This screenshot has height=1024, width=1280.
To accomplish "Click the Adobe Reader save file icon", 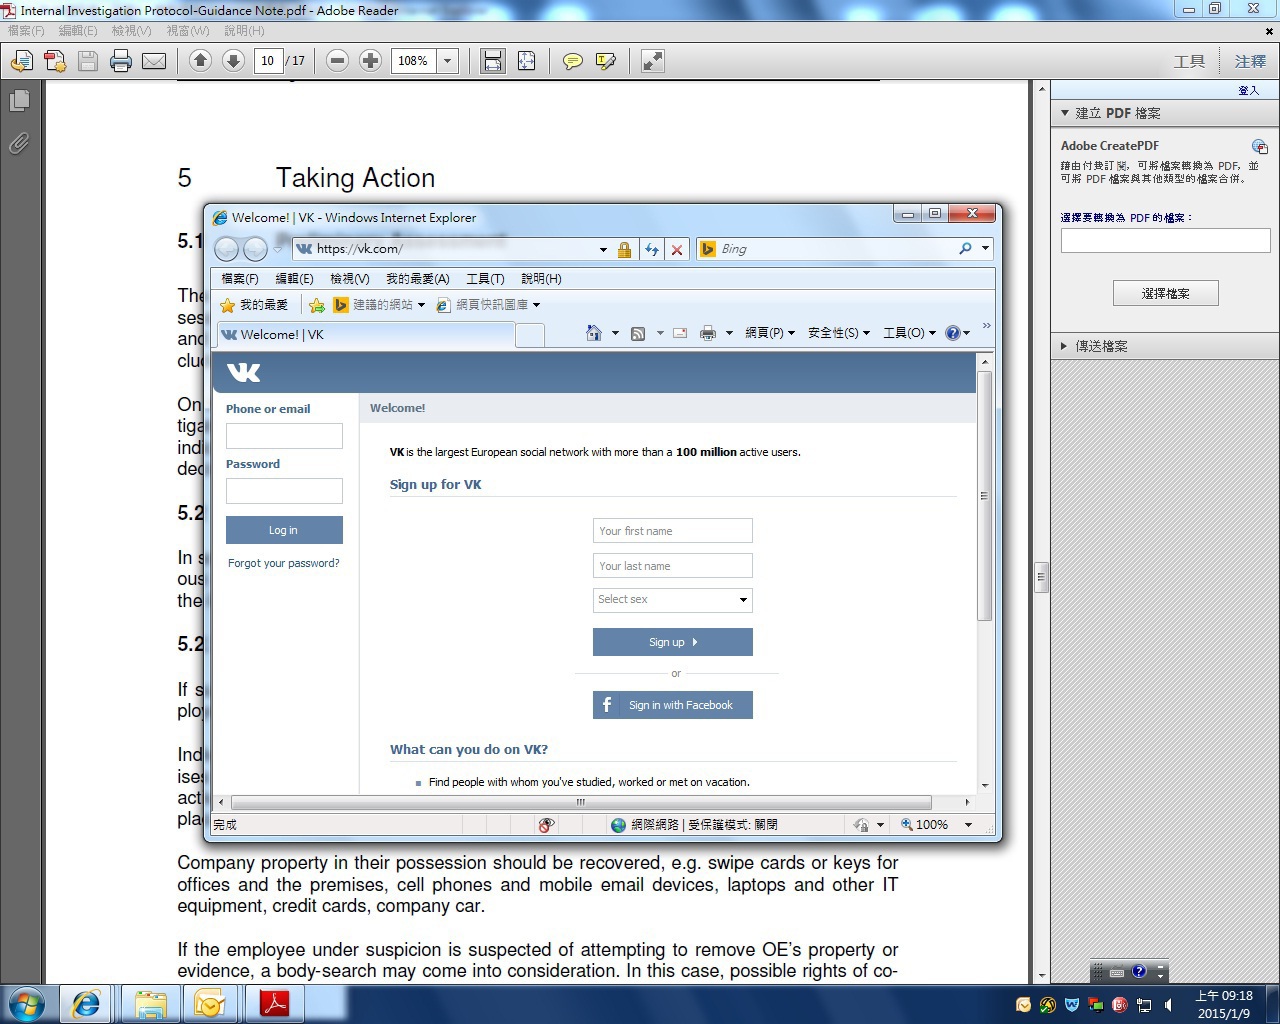I will pos(88,61).
